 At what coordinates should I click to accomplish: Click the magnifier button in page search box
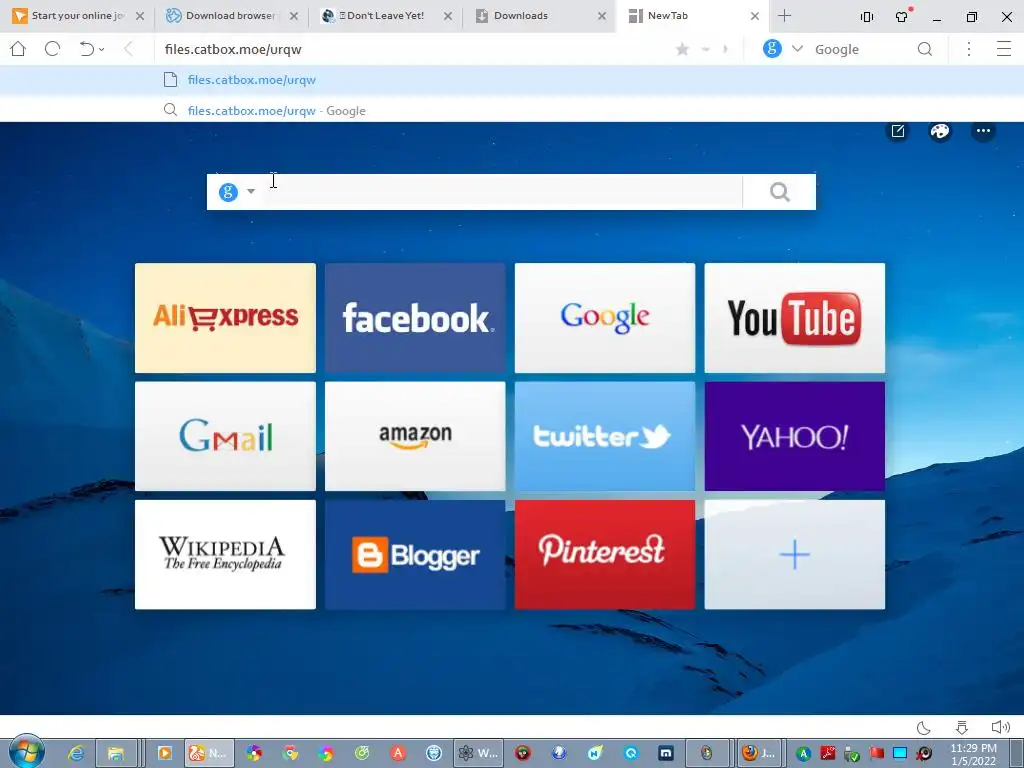pos(780,192)
